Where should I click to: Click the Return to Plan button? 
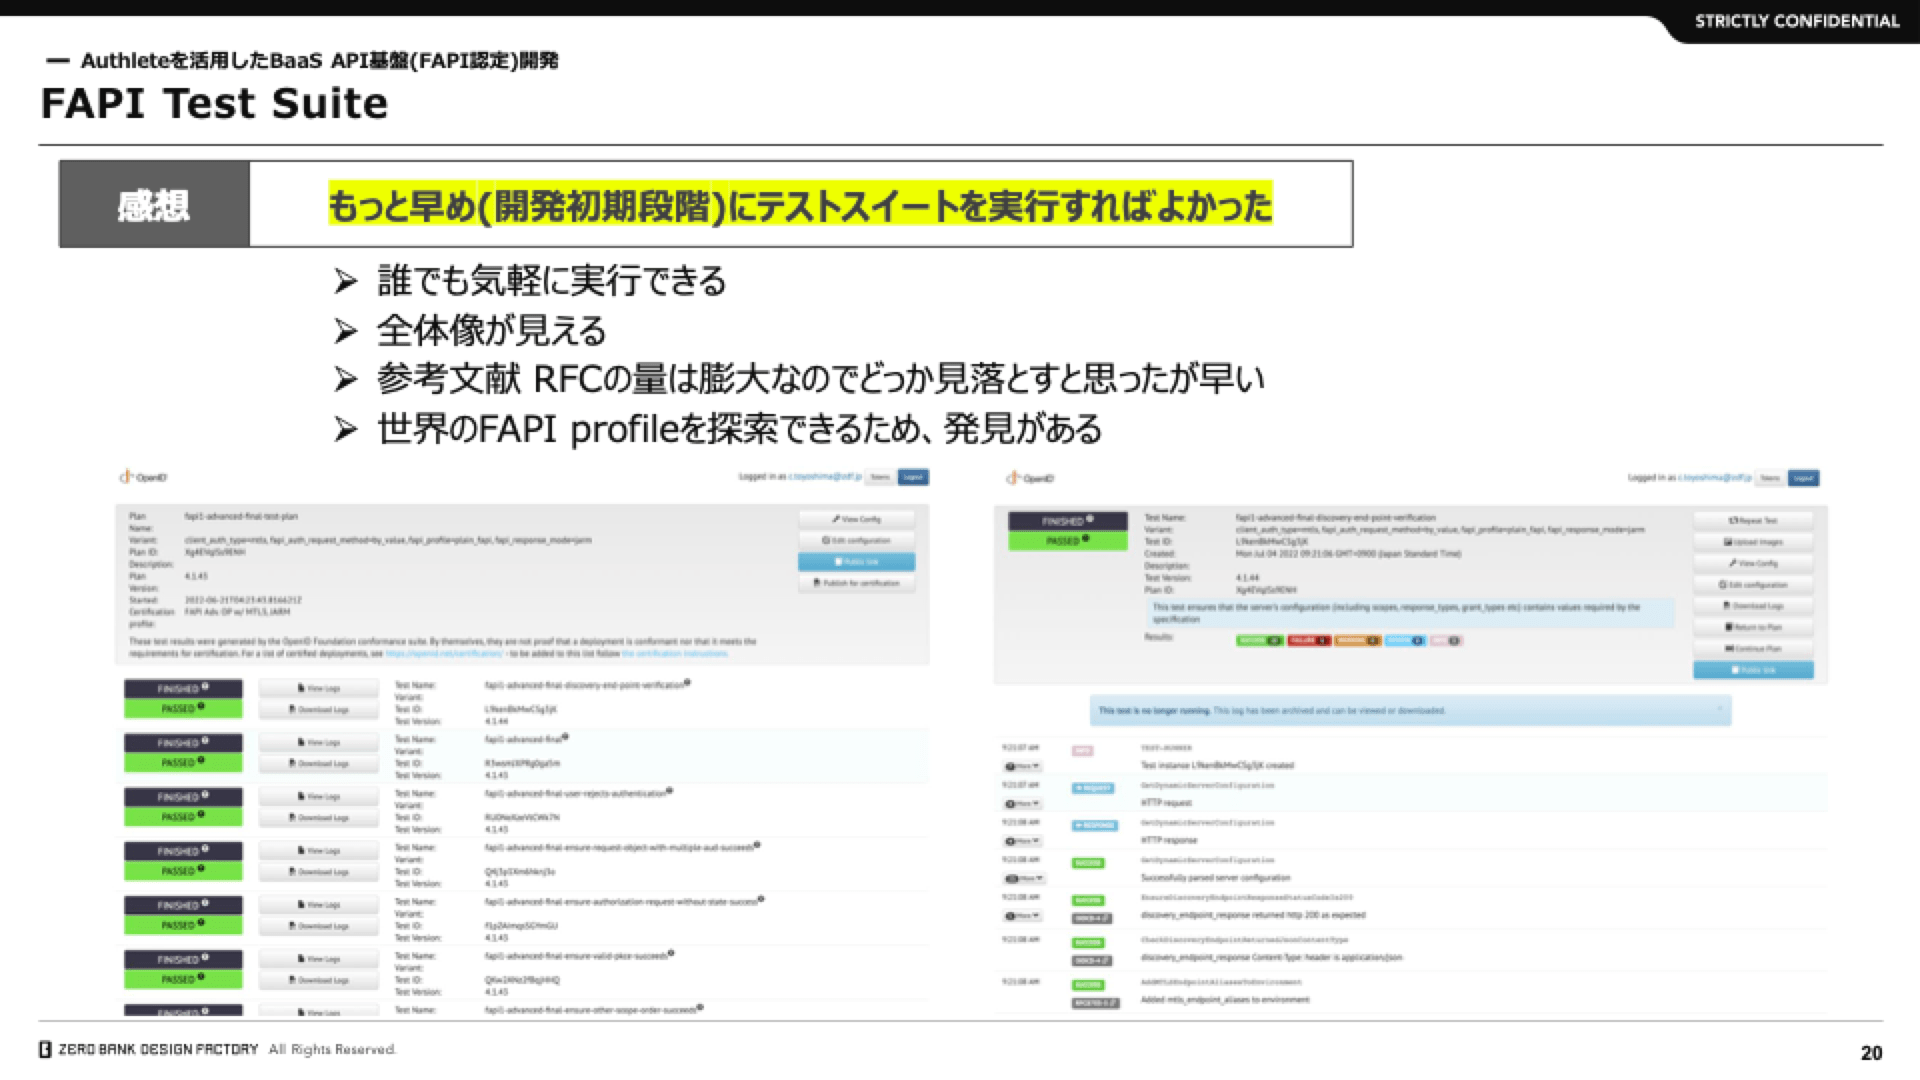pyautogui.click(x=1753, y=627)
